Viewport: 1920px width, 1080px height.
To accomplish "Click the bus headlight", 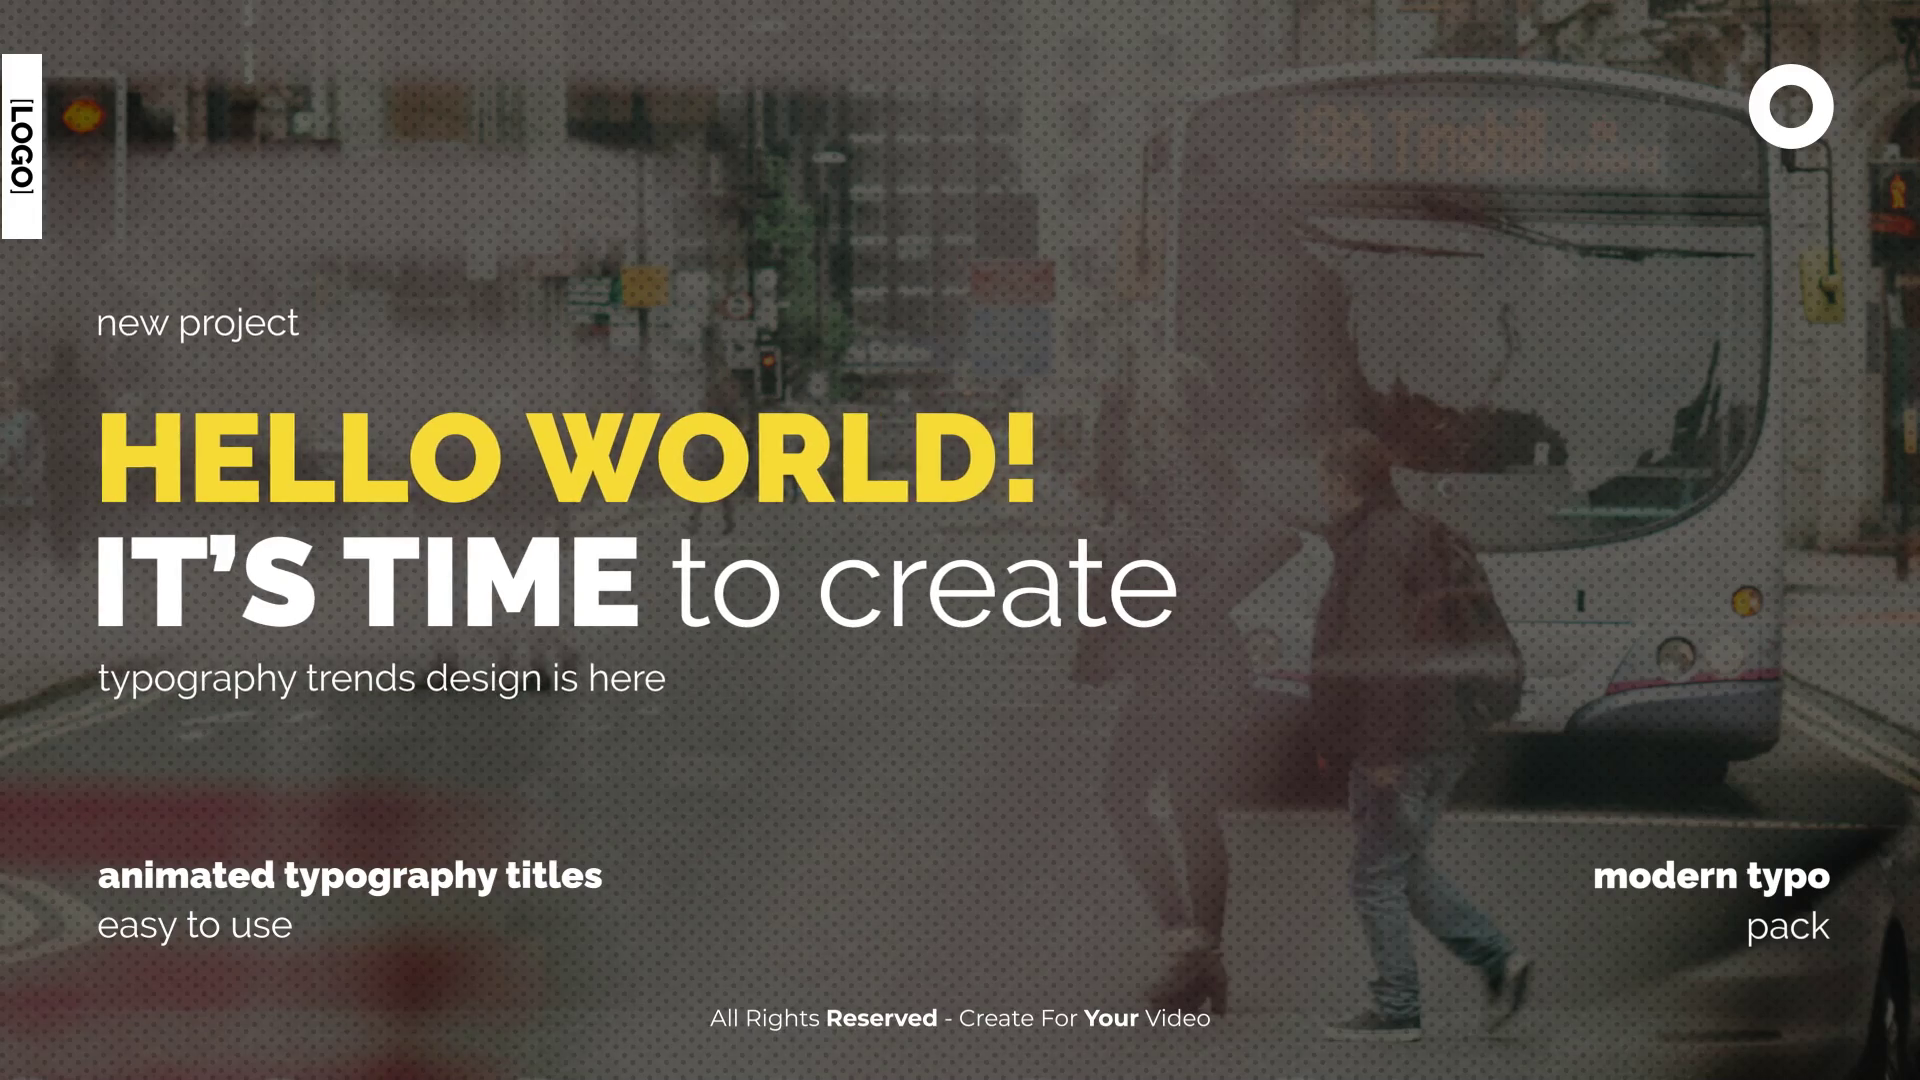I will (1675, 655).
